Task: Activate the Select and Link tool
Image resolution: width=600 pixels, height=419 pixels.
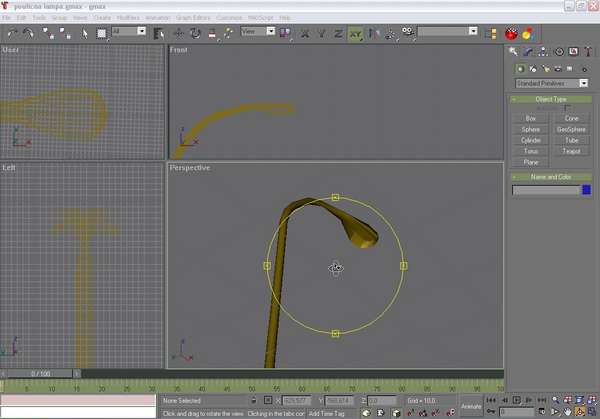Action: 48,33
